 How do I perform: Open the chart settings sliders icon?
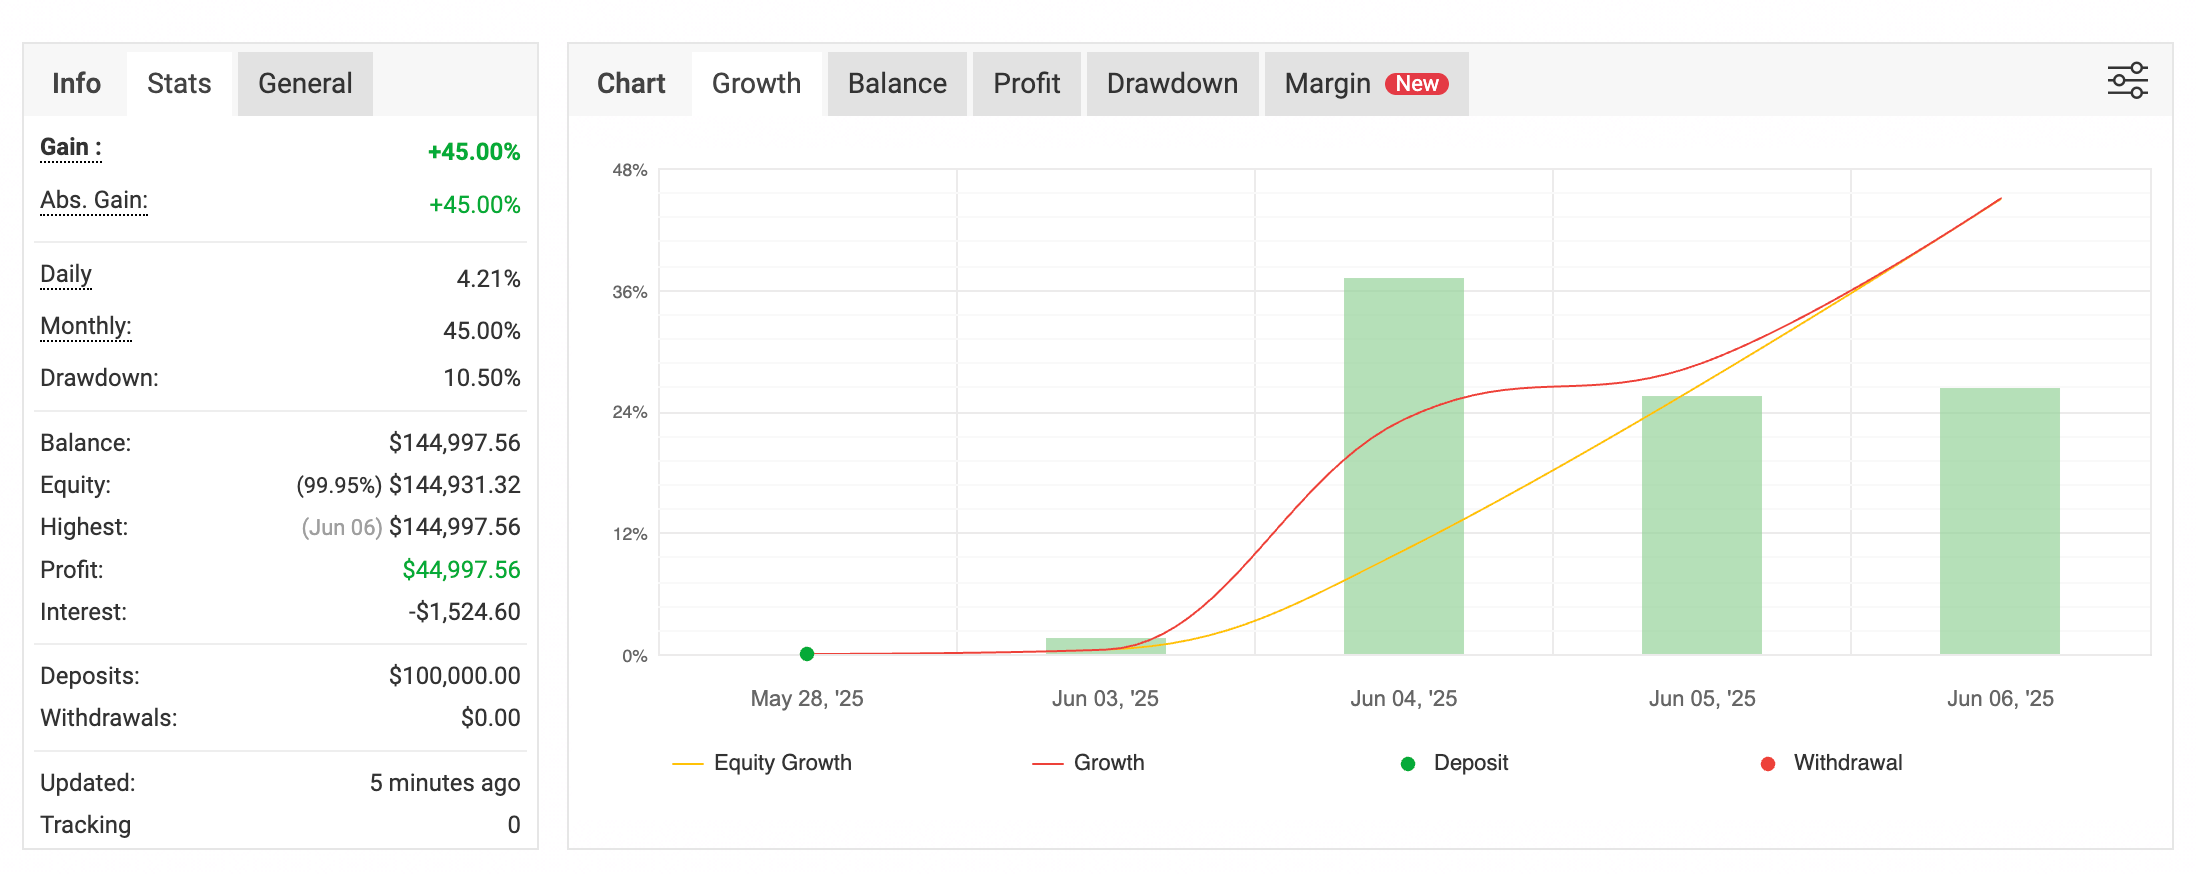[x=2127, y=81]
